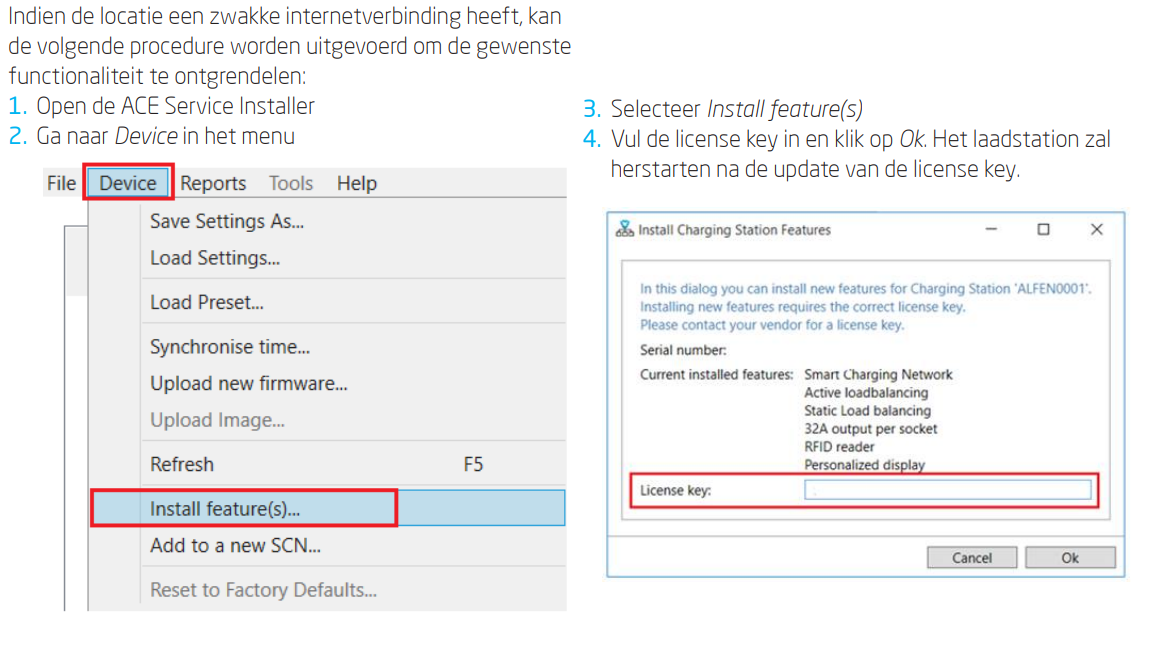Confirm with the Ok button
The width and height of the screenshot is (1169, 662).
point(1070,558)
